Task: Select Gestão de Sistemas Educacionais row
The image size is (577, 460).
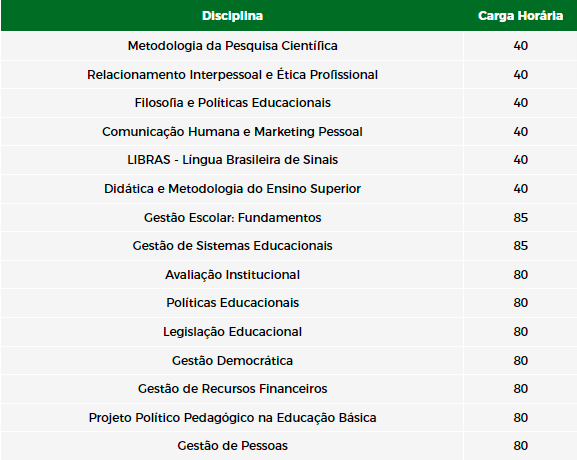Action: tap(288, 246)
